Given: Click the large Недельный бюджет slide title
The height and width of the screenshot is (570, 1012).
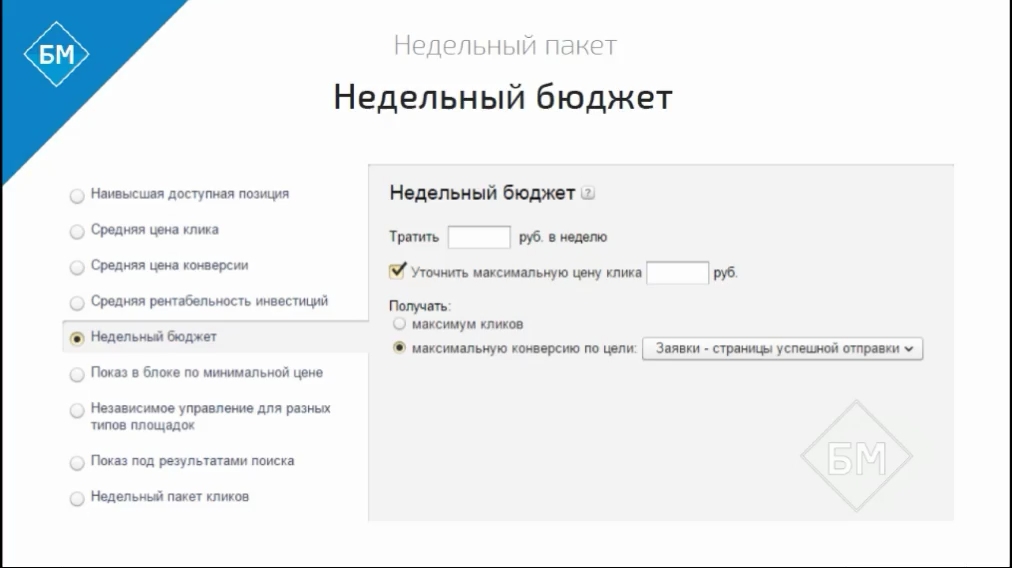Looking at the screenshot, I should pos(503,97).
